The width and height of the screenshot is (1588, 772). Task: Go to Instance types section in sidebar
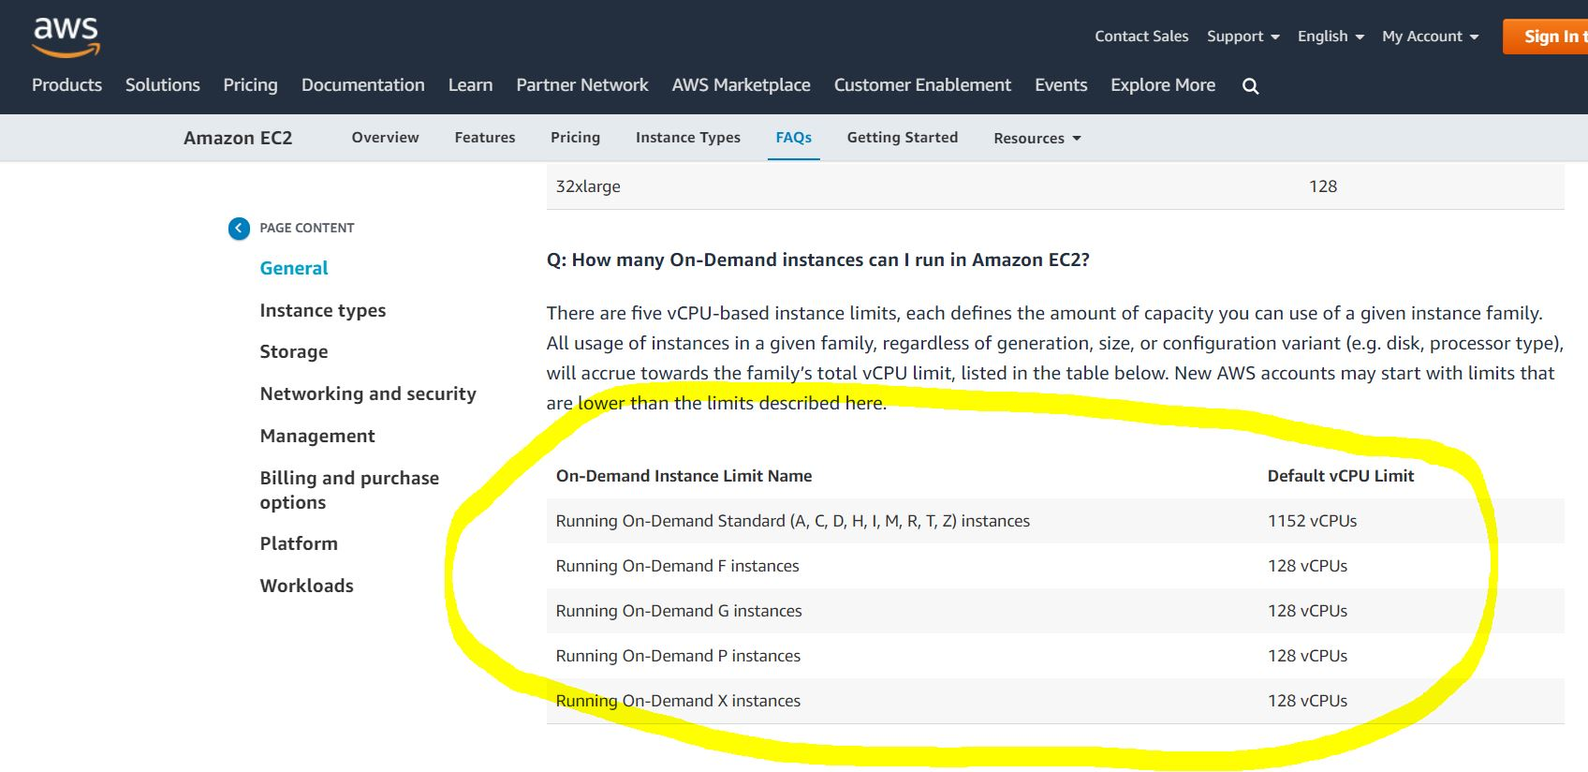(x=323, y=310)
